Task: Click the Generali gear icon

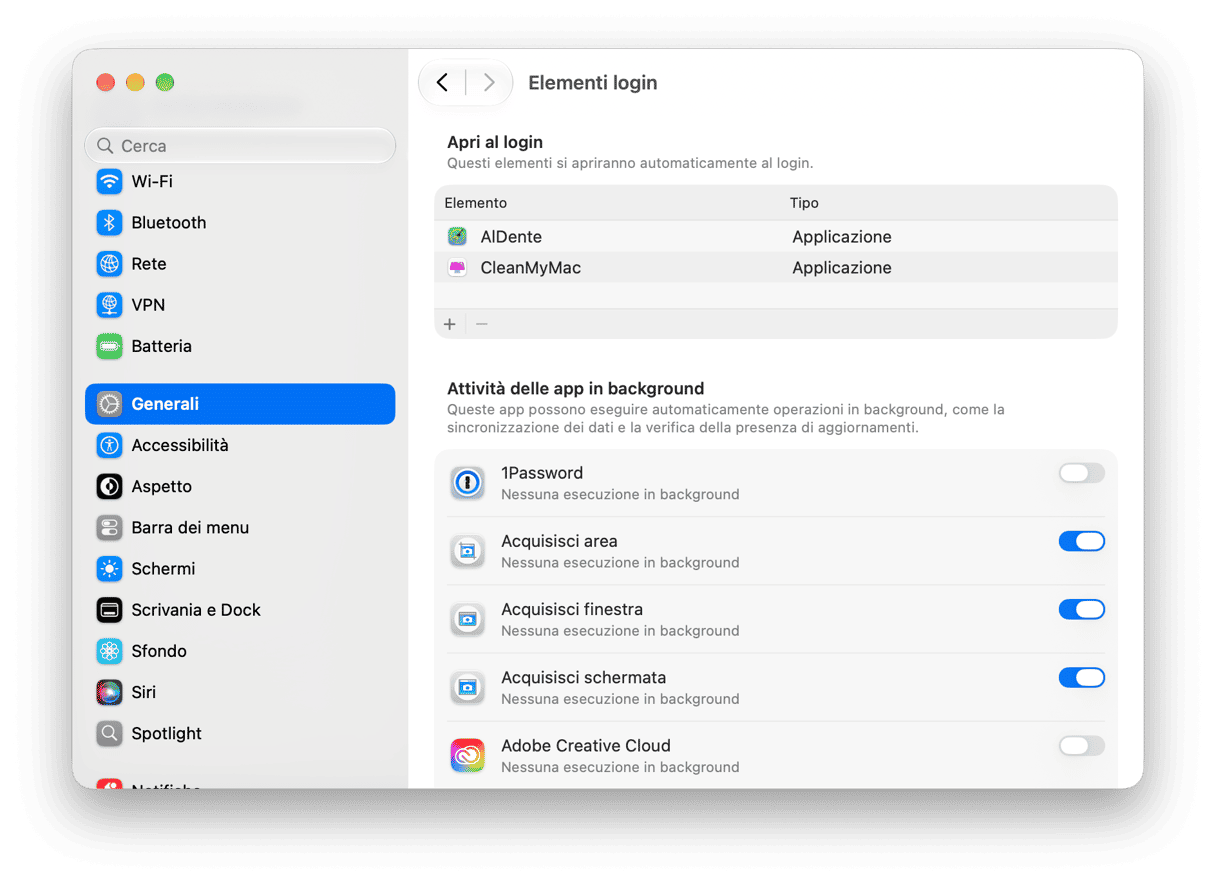Action: tap(109, 404)
